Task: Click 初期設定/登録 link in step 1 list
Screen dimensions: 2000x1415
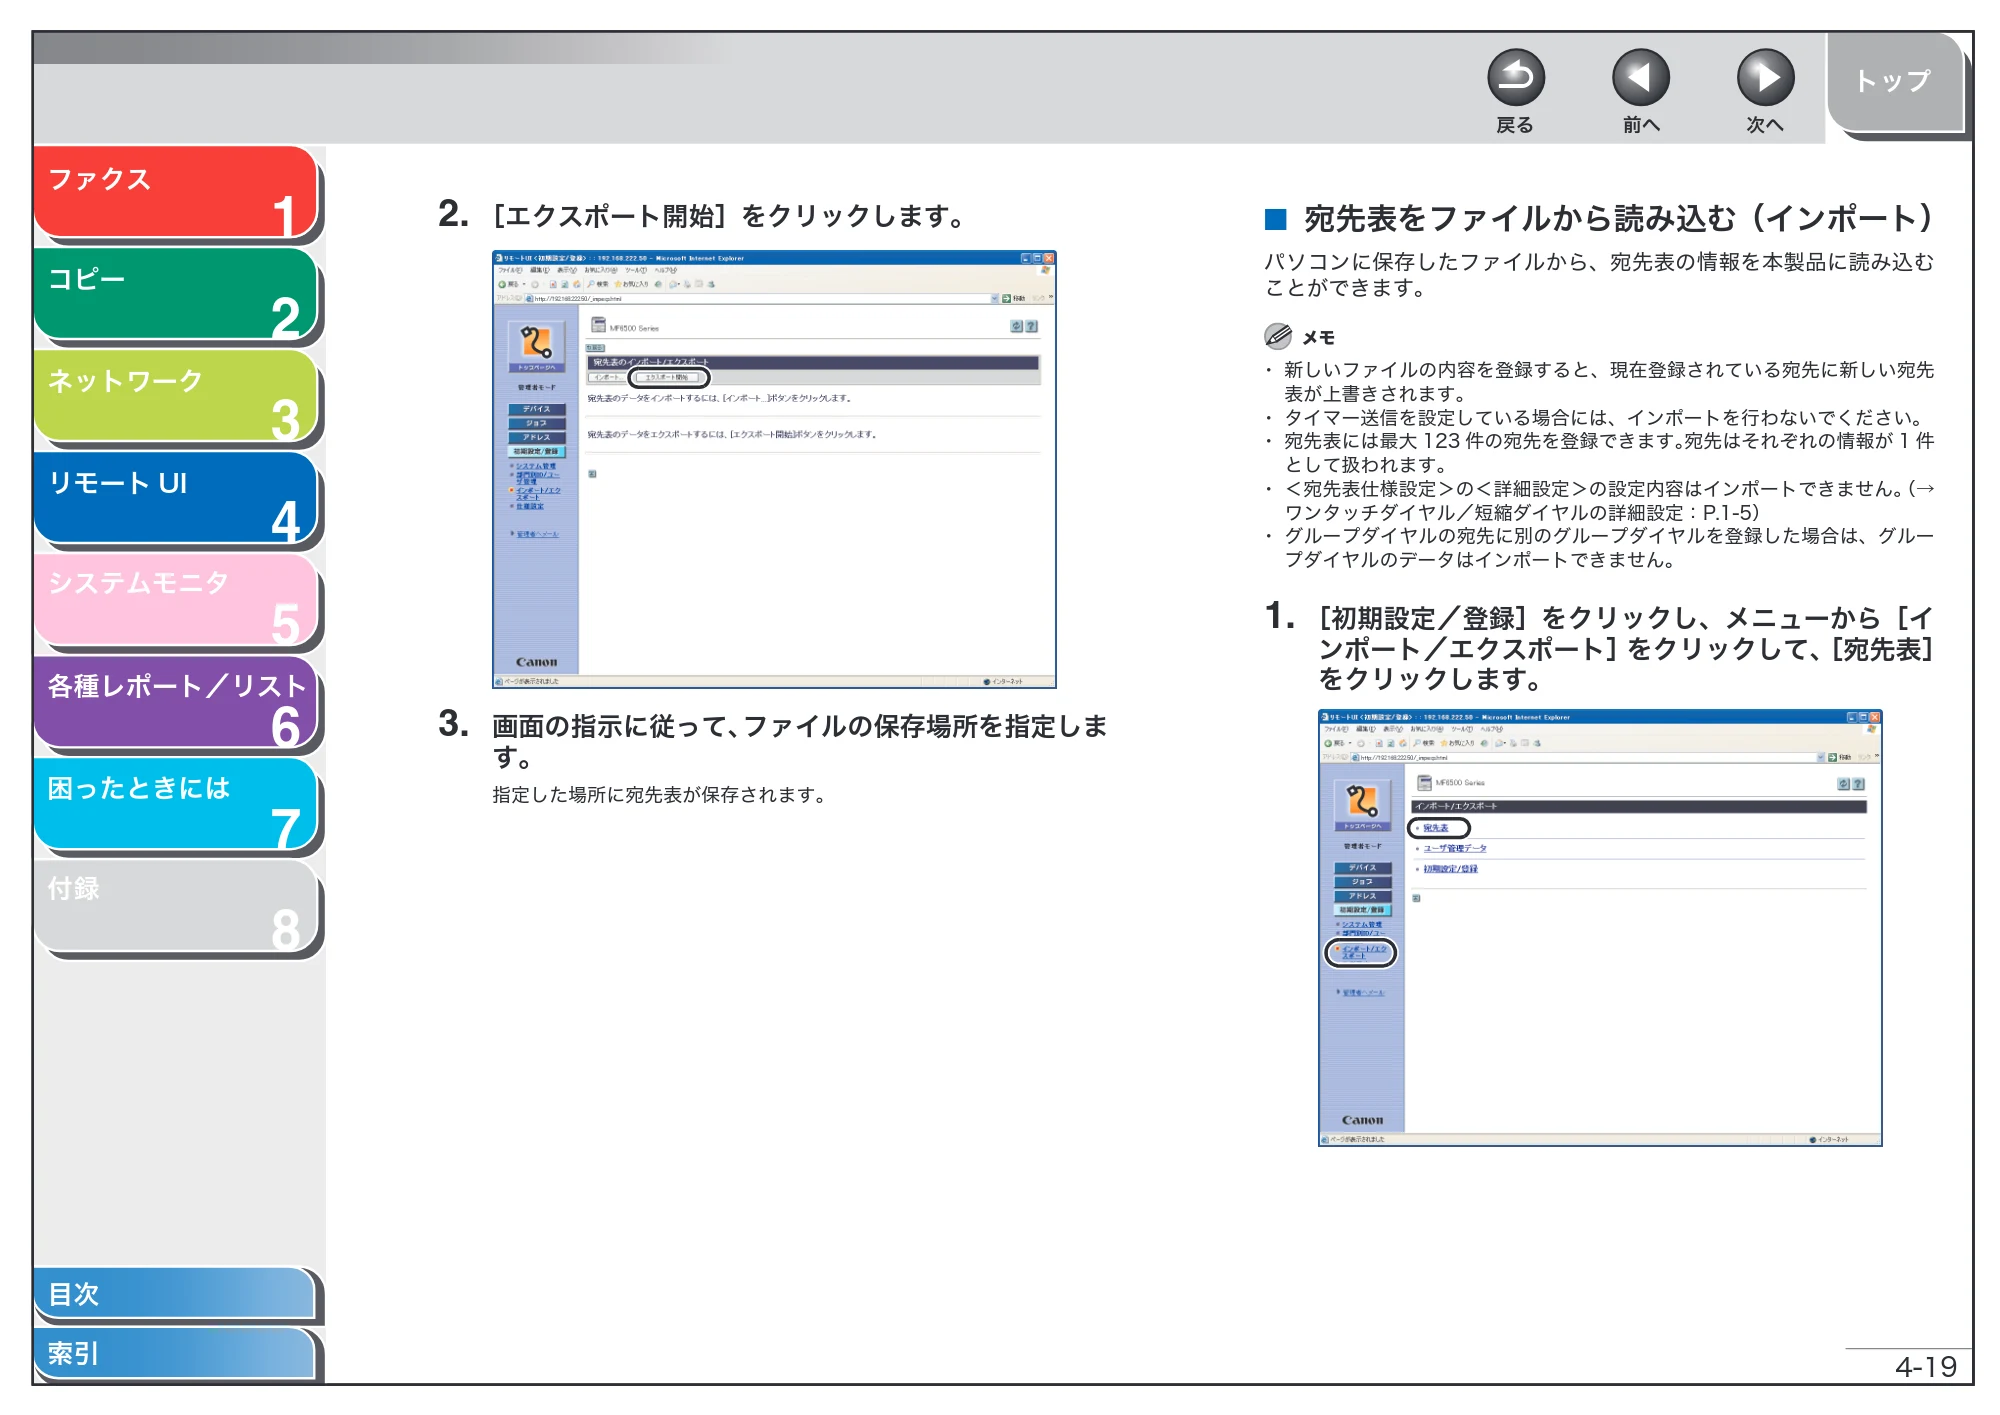Action: [1450, 869]
